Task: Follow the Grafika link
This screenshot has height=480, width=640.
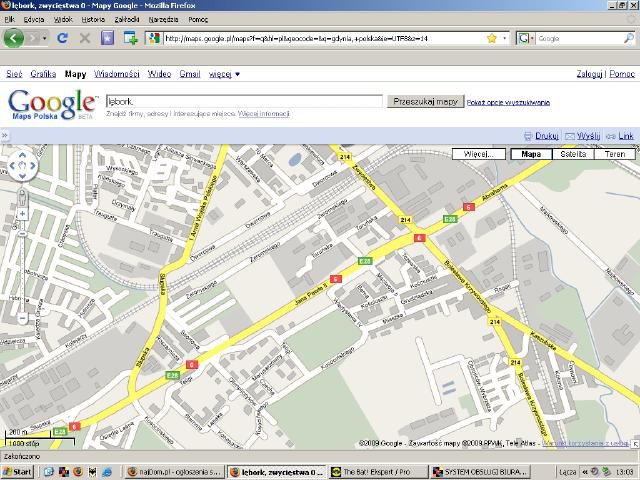Action: pyautogui.click(x=43, y=74)
